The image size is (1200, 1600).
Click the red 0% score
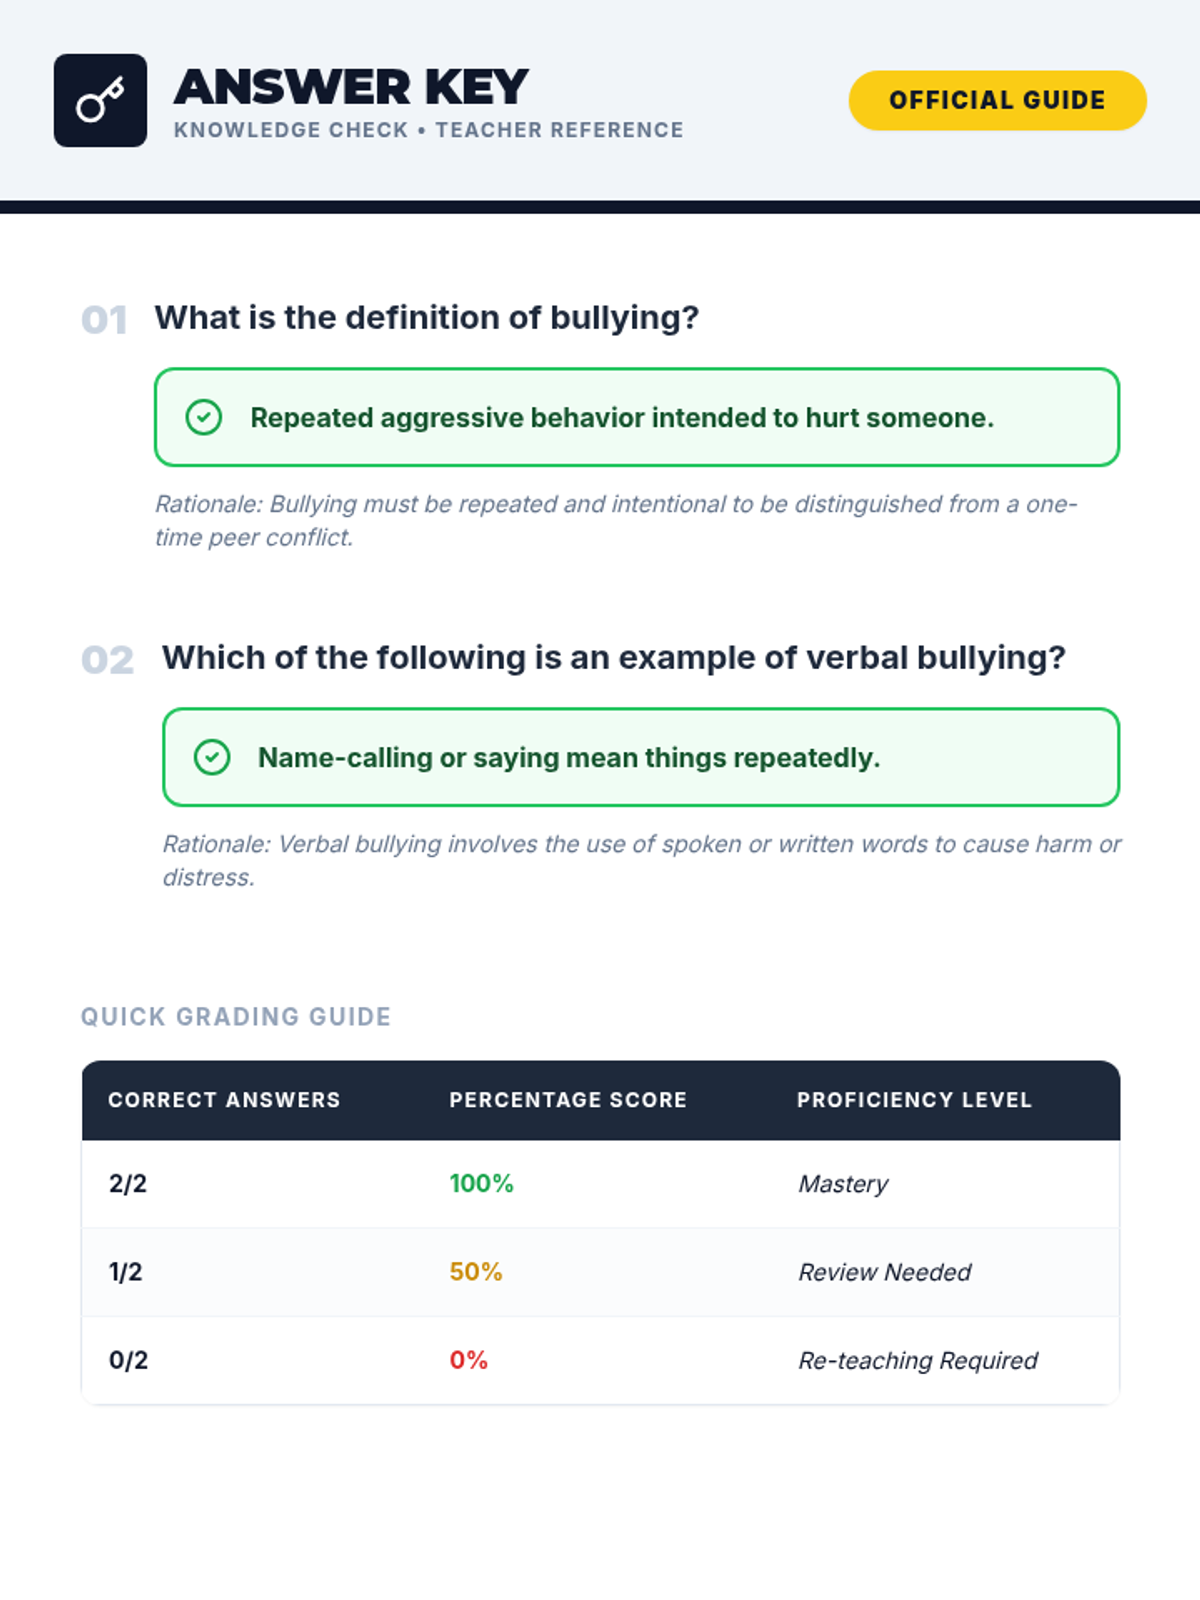pyautogui.click(x=468, y=1360)
